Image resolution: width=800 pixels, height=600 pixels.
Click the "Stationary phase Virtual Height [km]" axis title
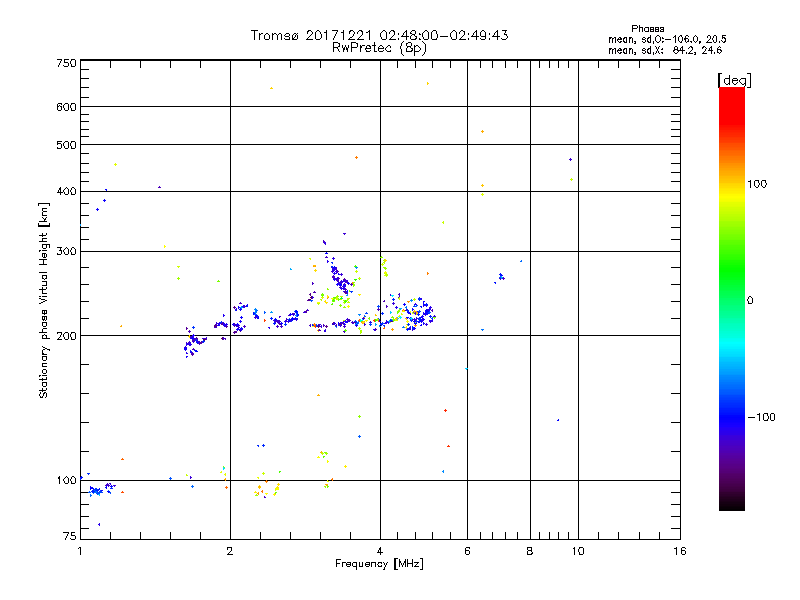44,301
